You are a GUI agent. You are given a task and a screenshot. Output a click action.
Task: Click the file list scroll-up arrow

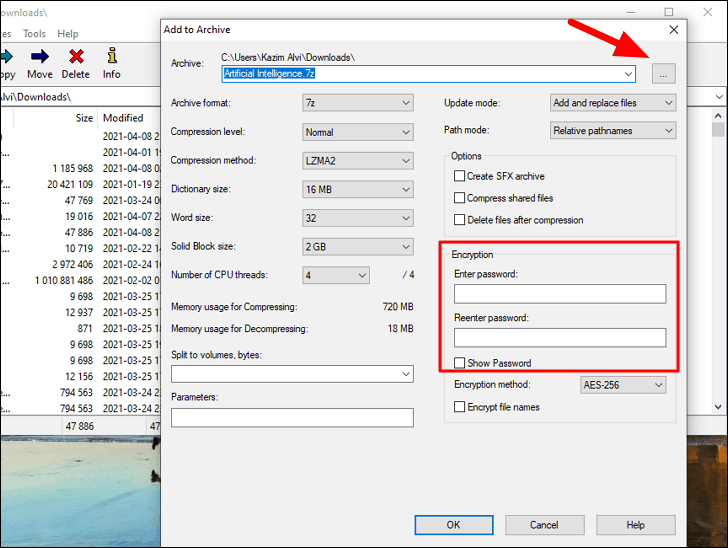tap(718, 116)
